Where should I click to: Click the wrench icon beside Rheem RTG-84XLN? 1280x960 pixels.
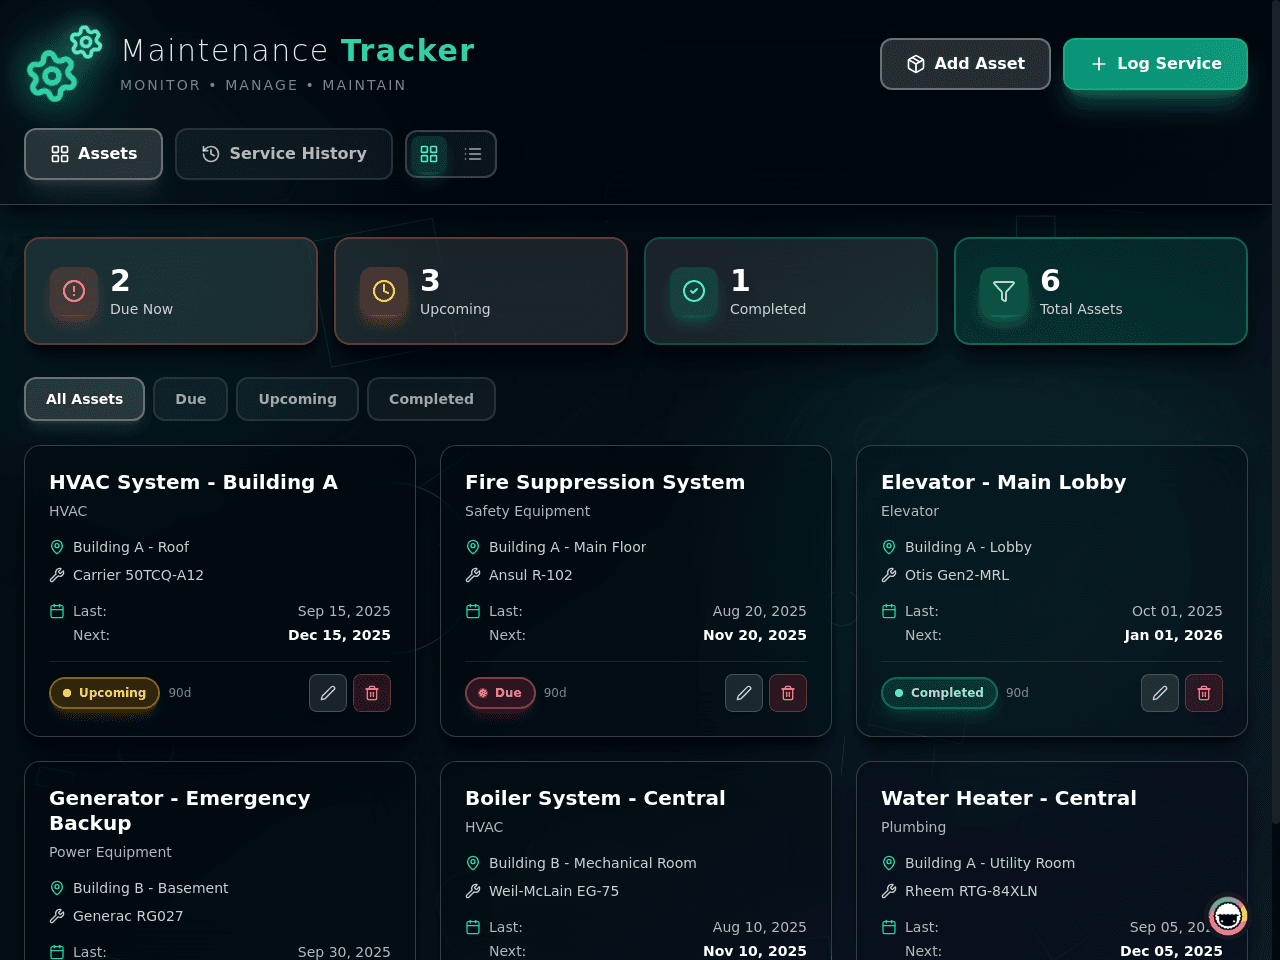coord(889,891)
